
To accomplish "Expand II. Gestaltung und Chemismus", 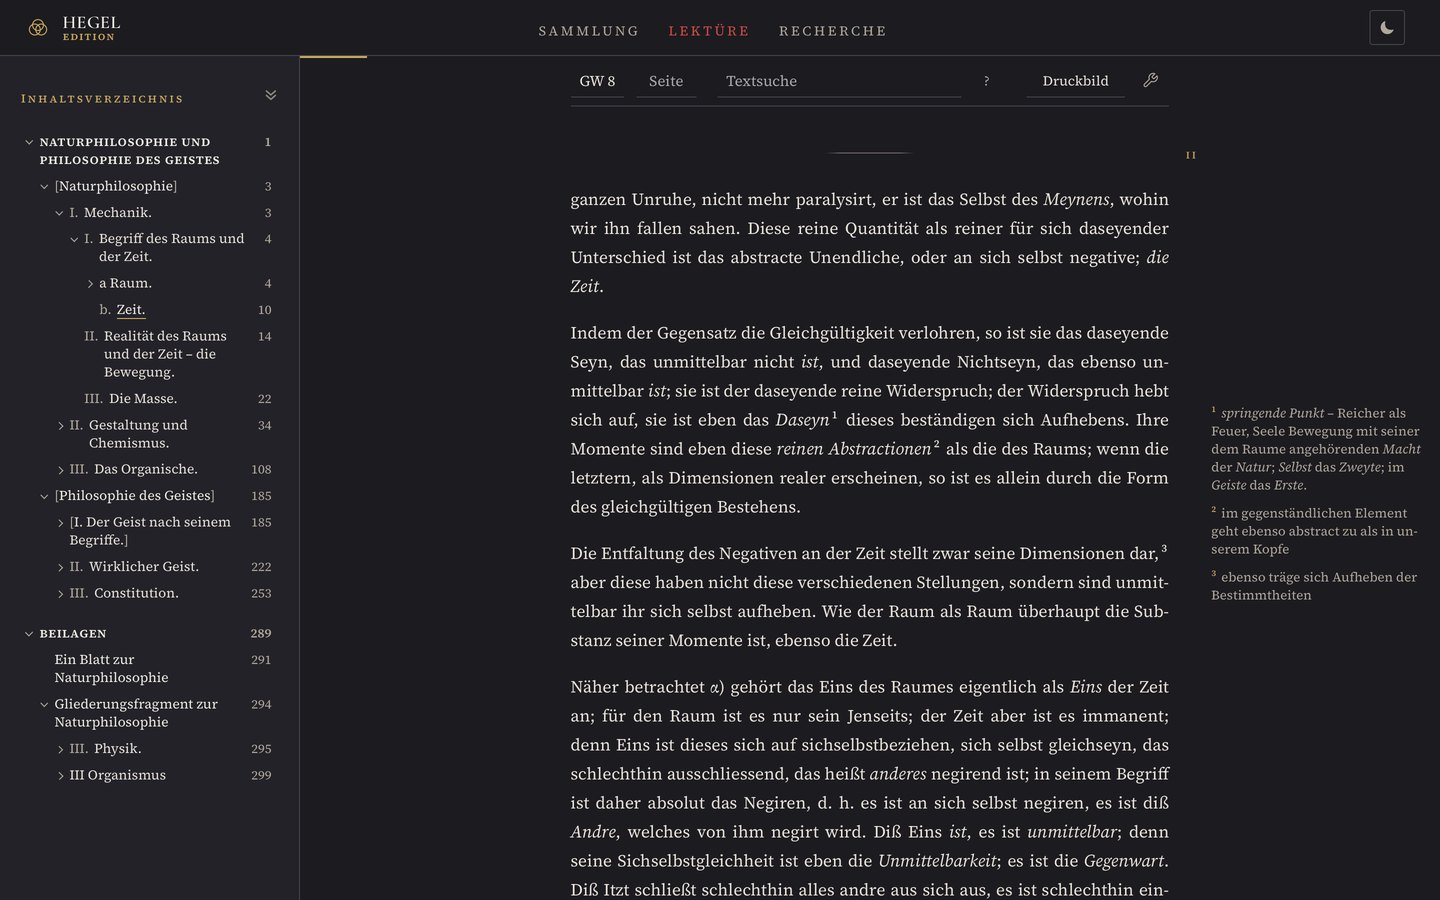I will [60, 426].
